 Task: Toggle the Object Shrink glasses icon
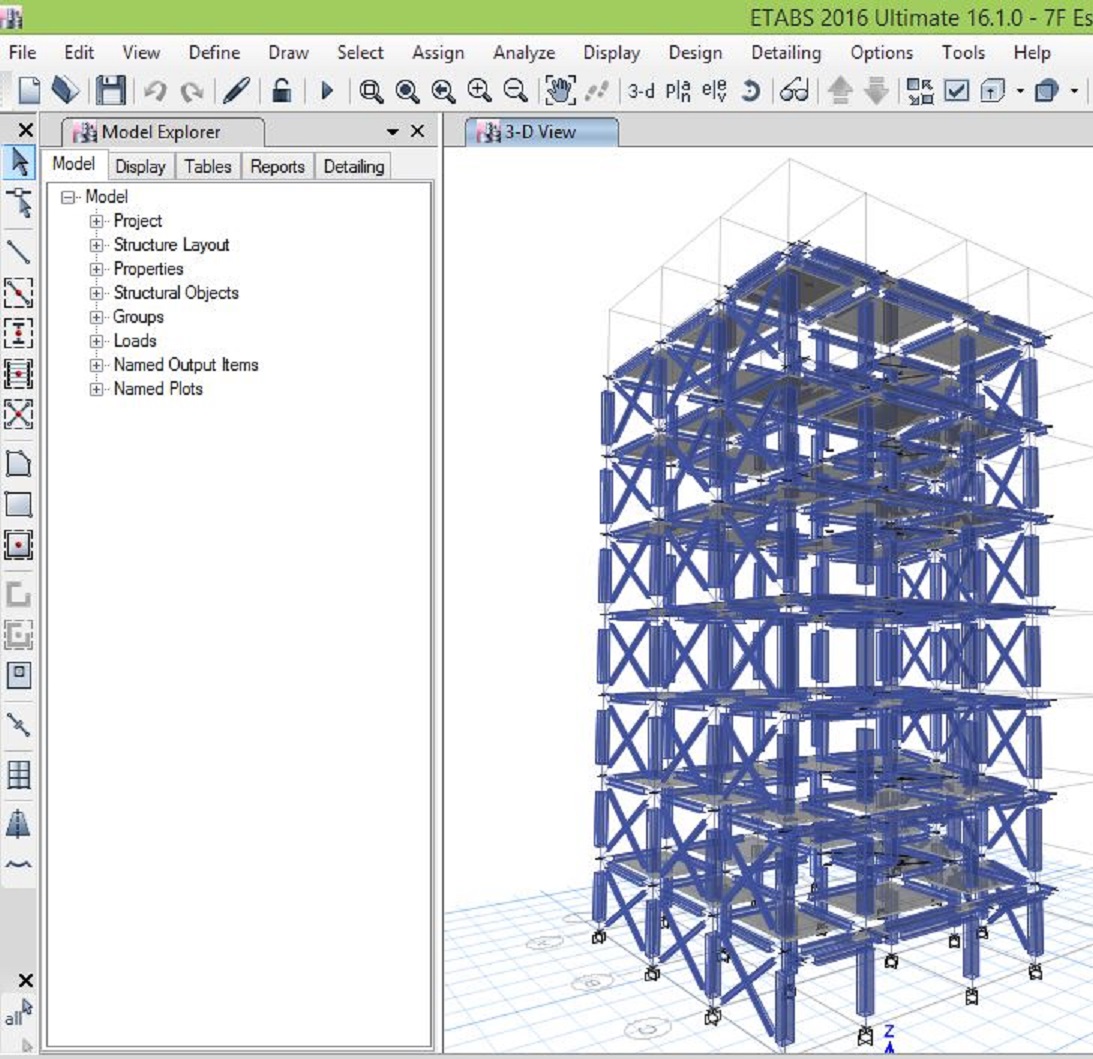point(794,91)
